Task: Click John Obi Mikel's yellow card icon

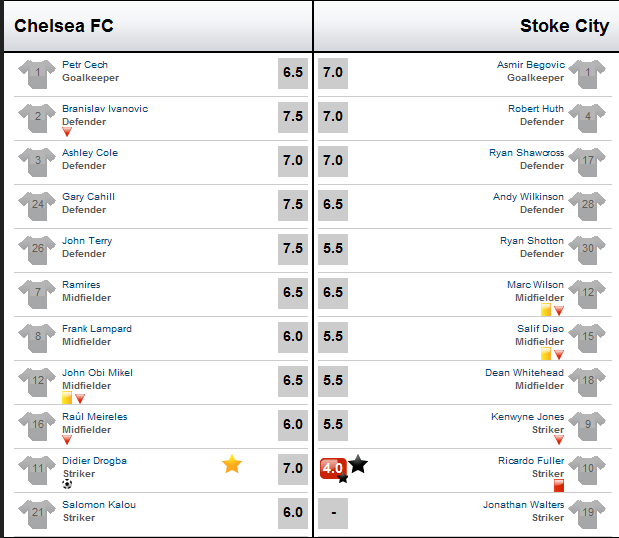Action: pyautogui.click(x=67, y=398)
